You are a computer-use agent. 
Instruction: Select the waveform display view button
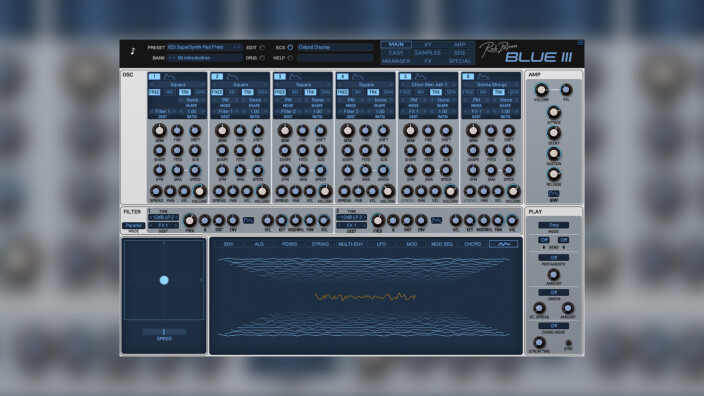[503, 244]
